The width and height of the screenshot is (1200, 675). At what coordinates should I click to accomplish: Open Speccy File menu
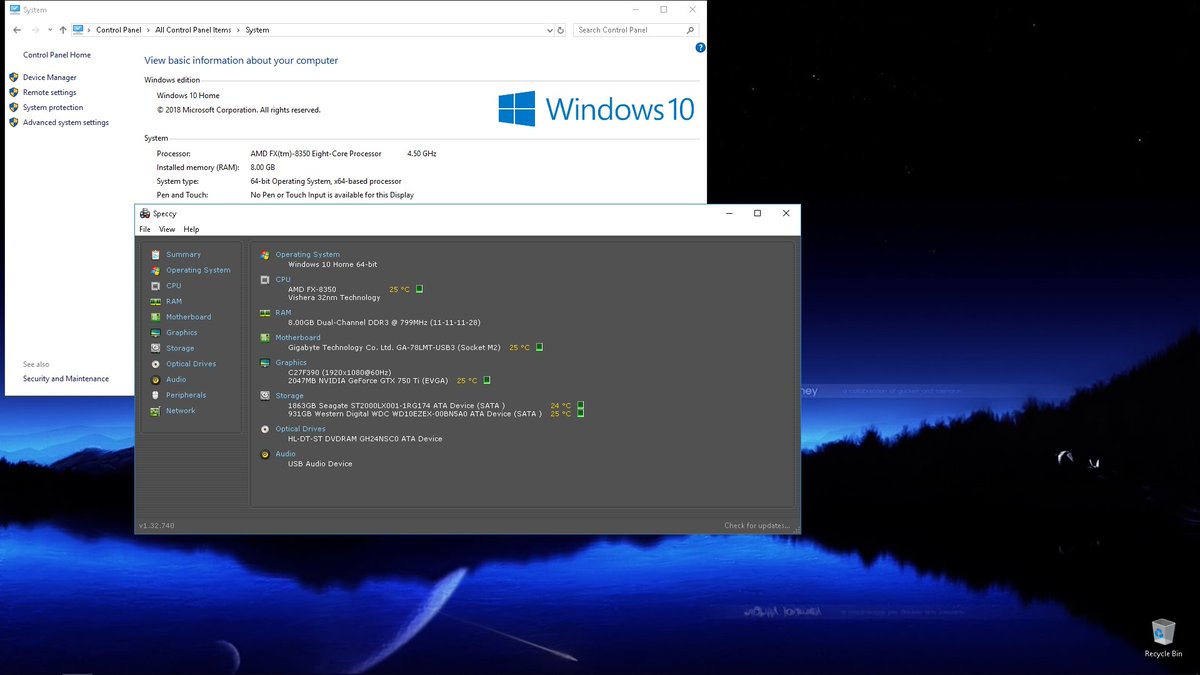pos(145,229)
